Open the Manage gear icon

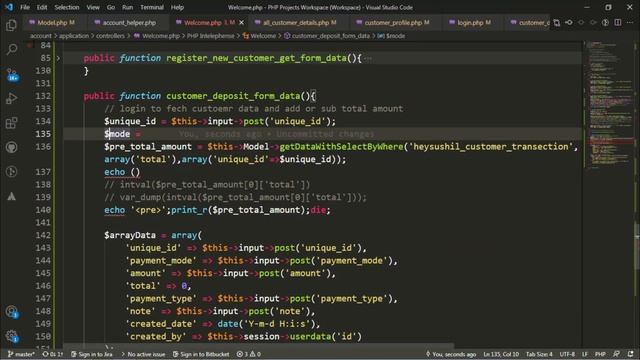tap(11, 336)
